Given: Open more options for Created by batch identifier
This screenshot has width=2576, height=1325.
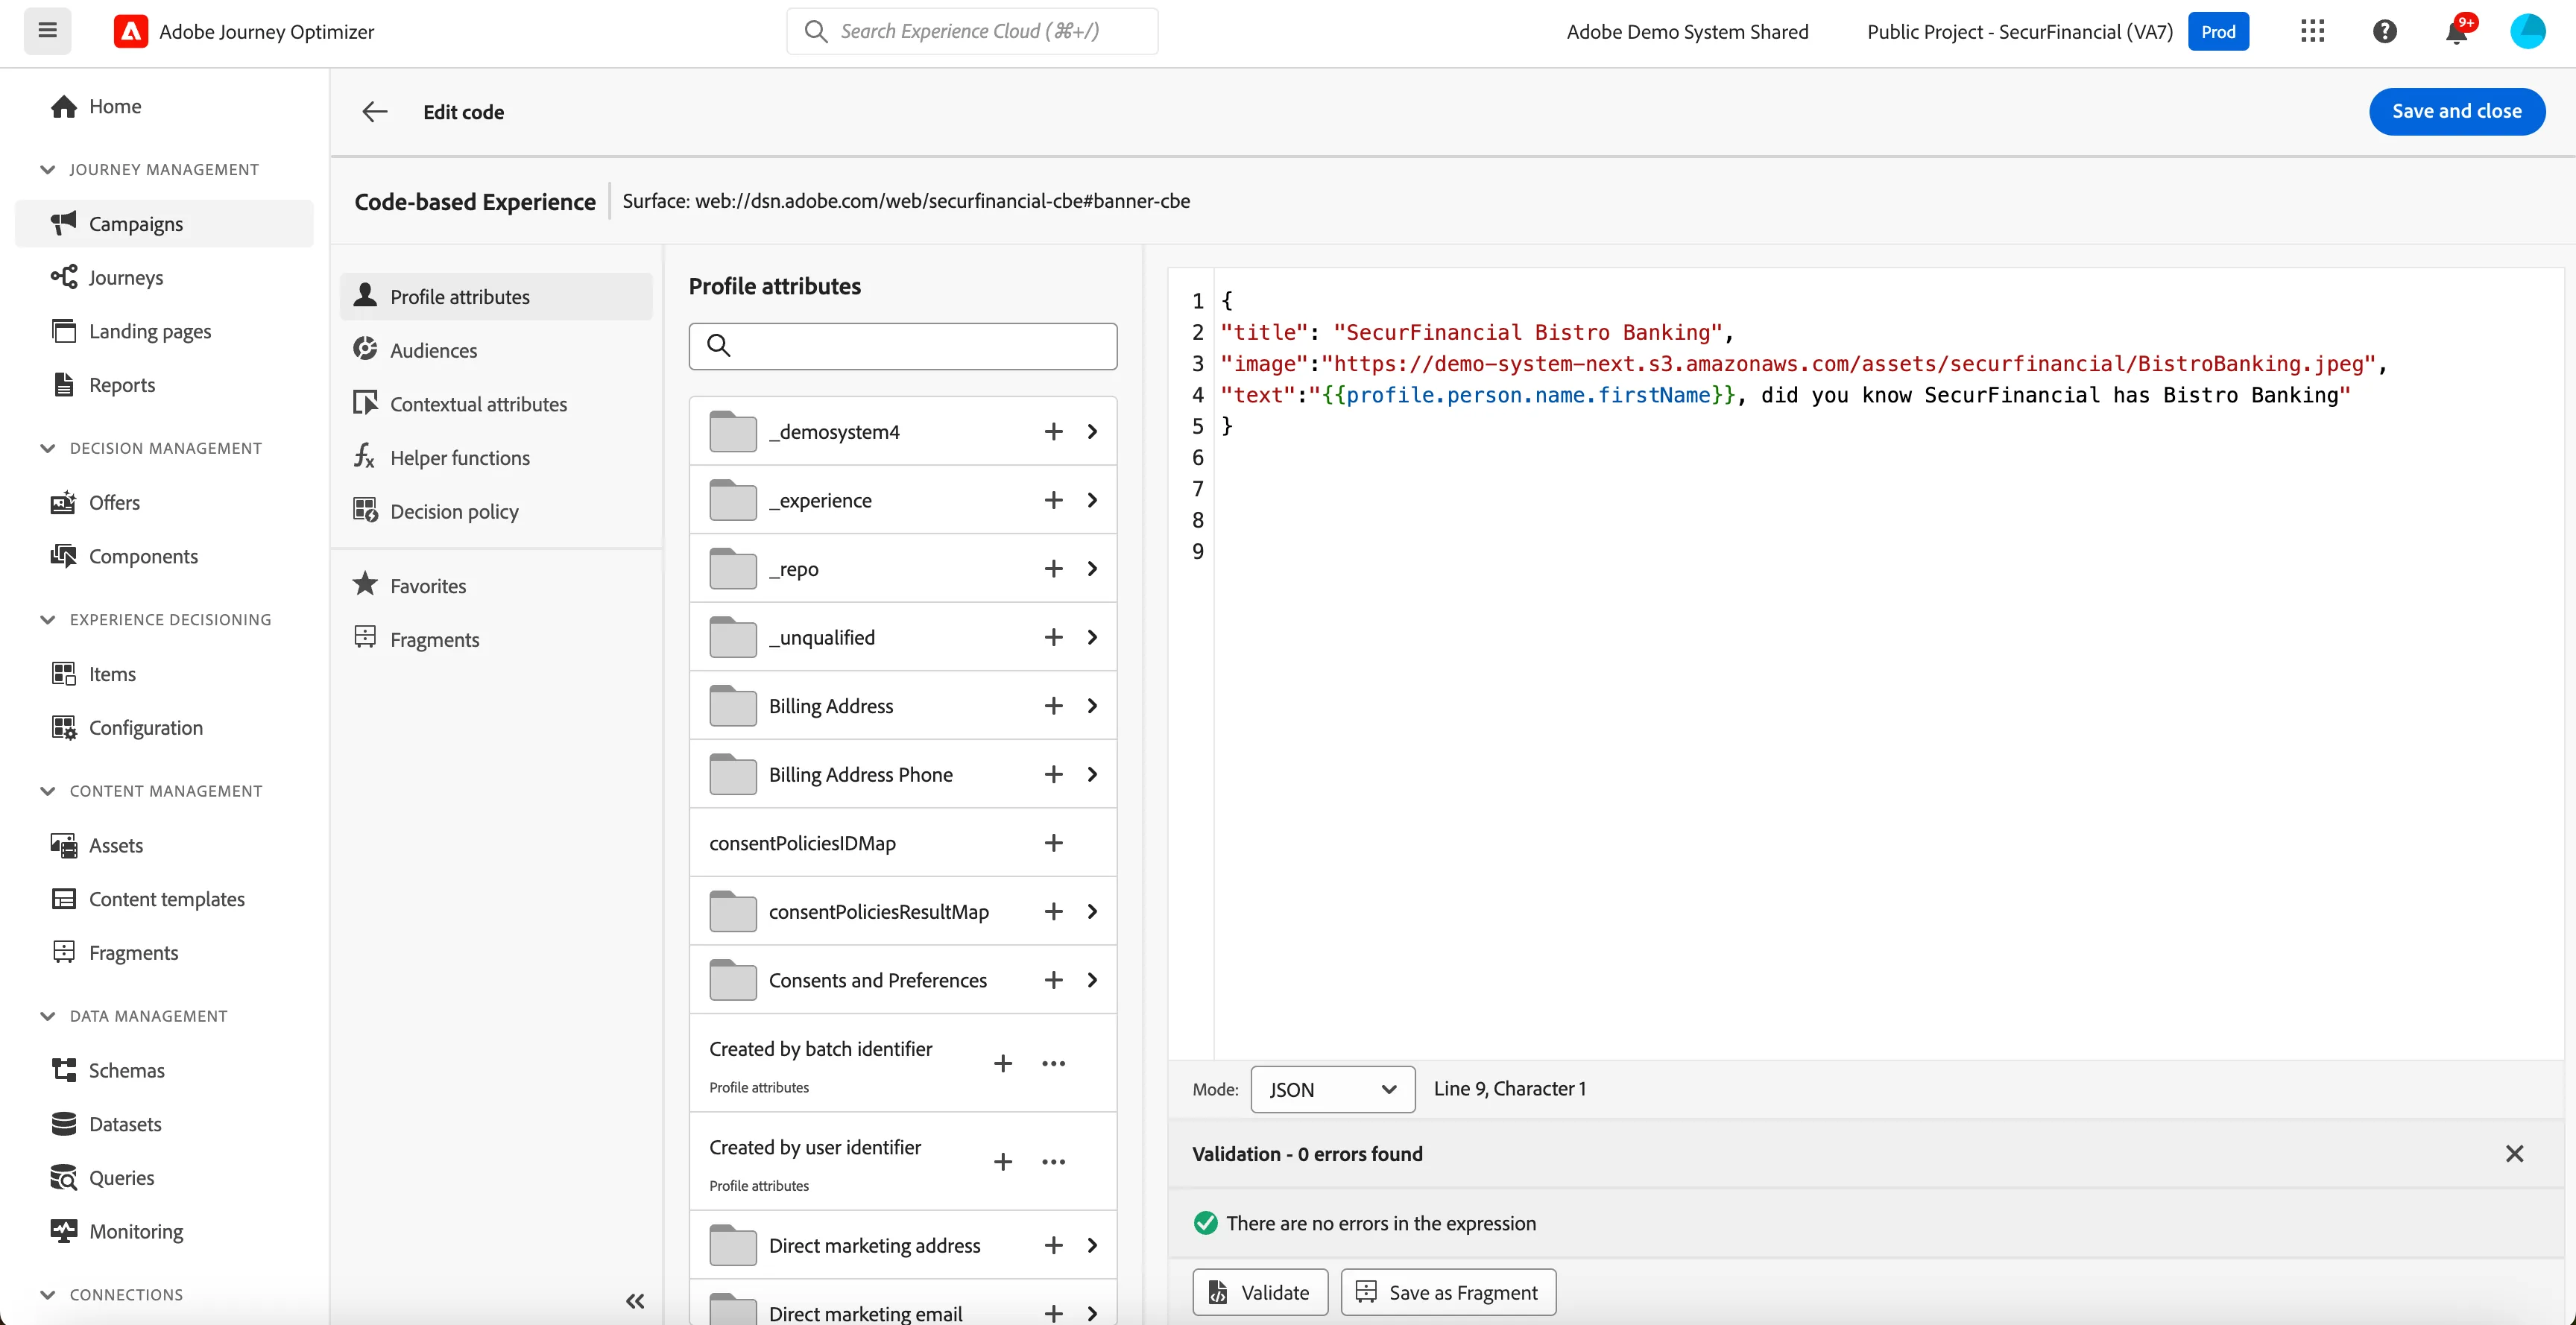Looking at the screenshot, I should [x=1053, y=1063].
